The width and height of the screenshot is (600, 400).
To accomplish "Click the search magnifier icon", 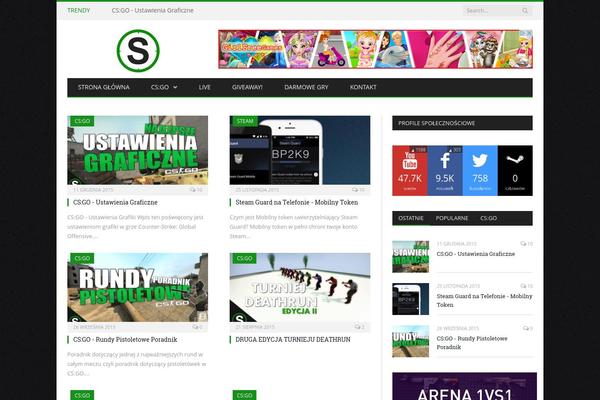I will [525, 11].
